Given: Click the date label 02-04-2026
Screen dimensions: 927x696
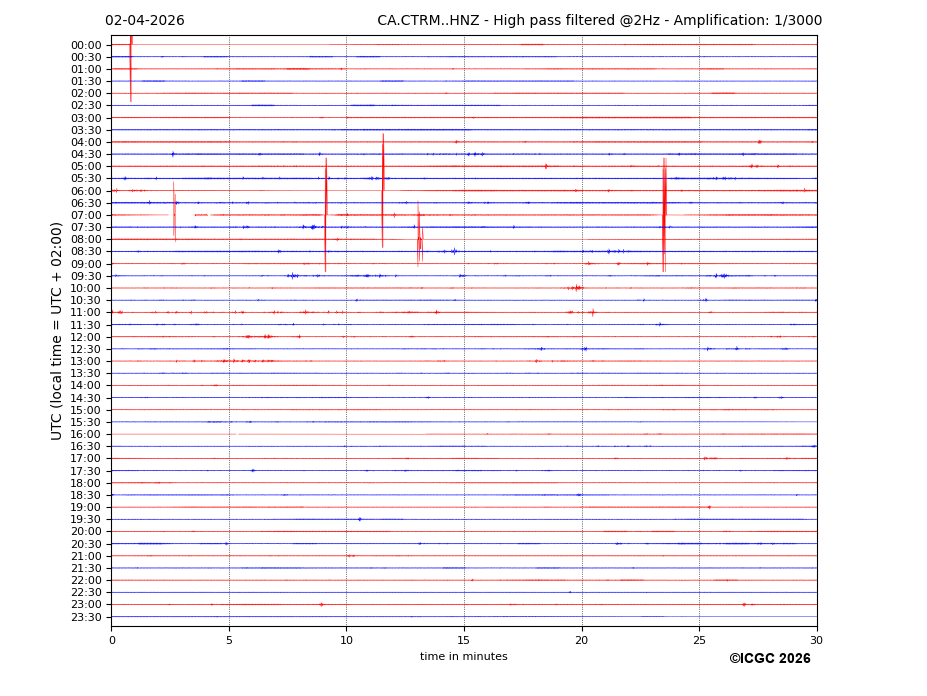Looking at the screenshot, I should click(x=144, y=21).
